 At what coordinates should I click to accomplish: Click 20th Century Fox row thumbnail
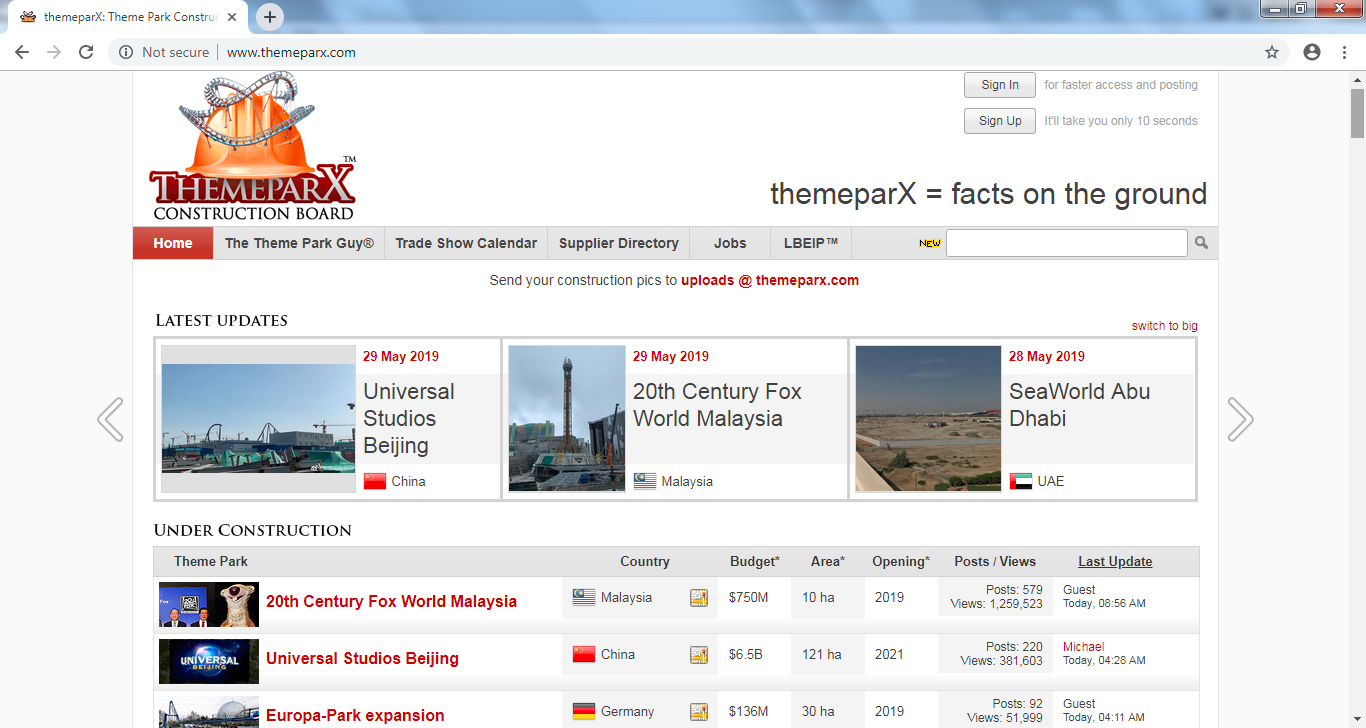pyautogui.click(x=209, y=605)
